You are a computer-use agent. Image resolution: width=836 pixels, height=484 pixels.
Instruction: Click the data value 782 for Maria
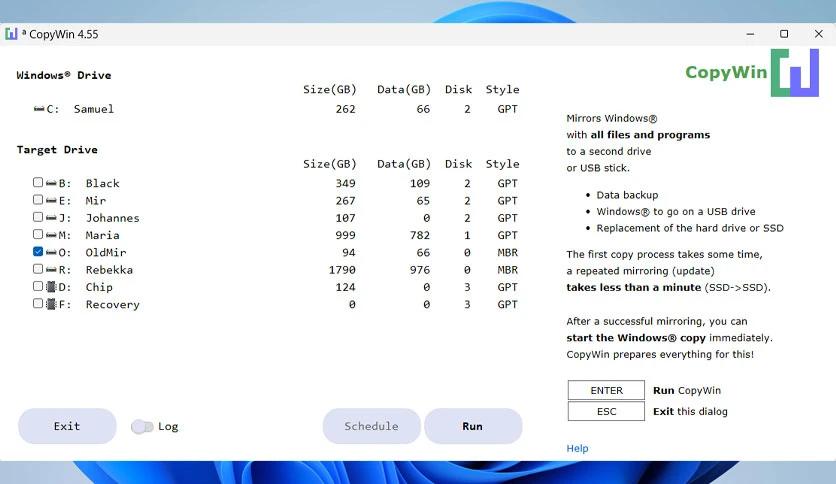pyautogui.click(x=420, y=235)
